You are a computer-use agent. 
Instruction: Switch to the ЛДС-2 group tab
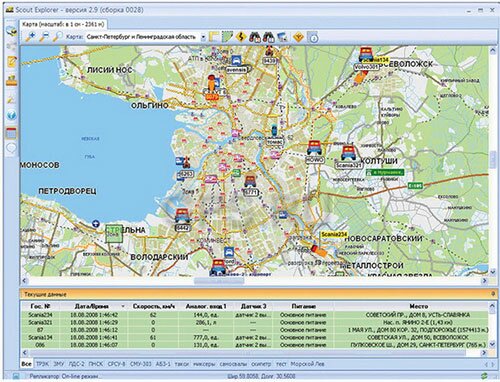tap(77, 364)
